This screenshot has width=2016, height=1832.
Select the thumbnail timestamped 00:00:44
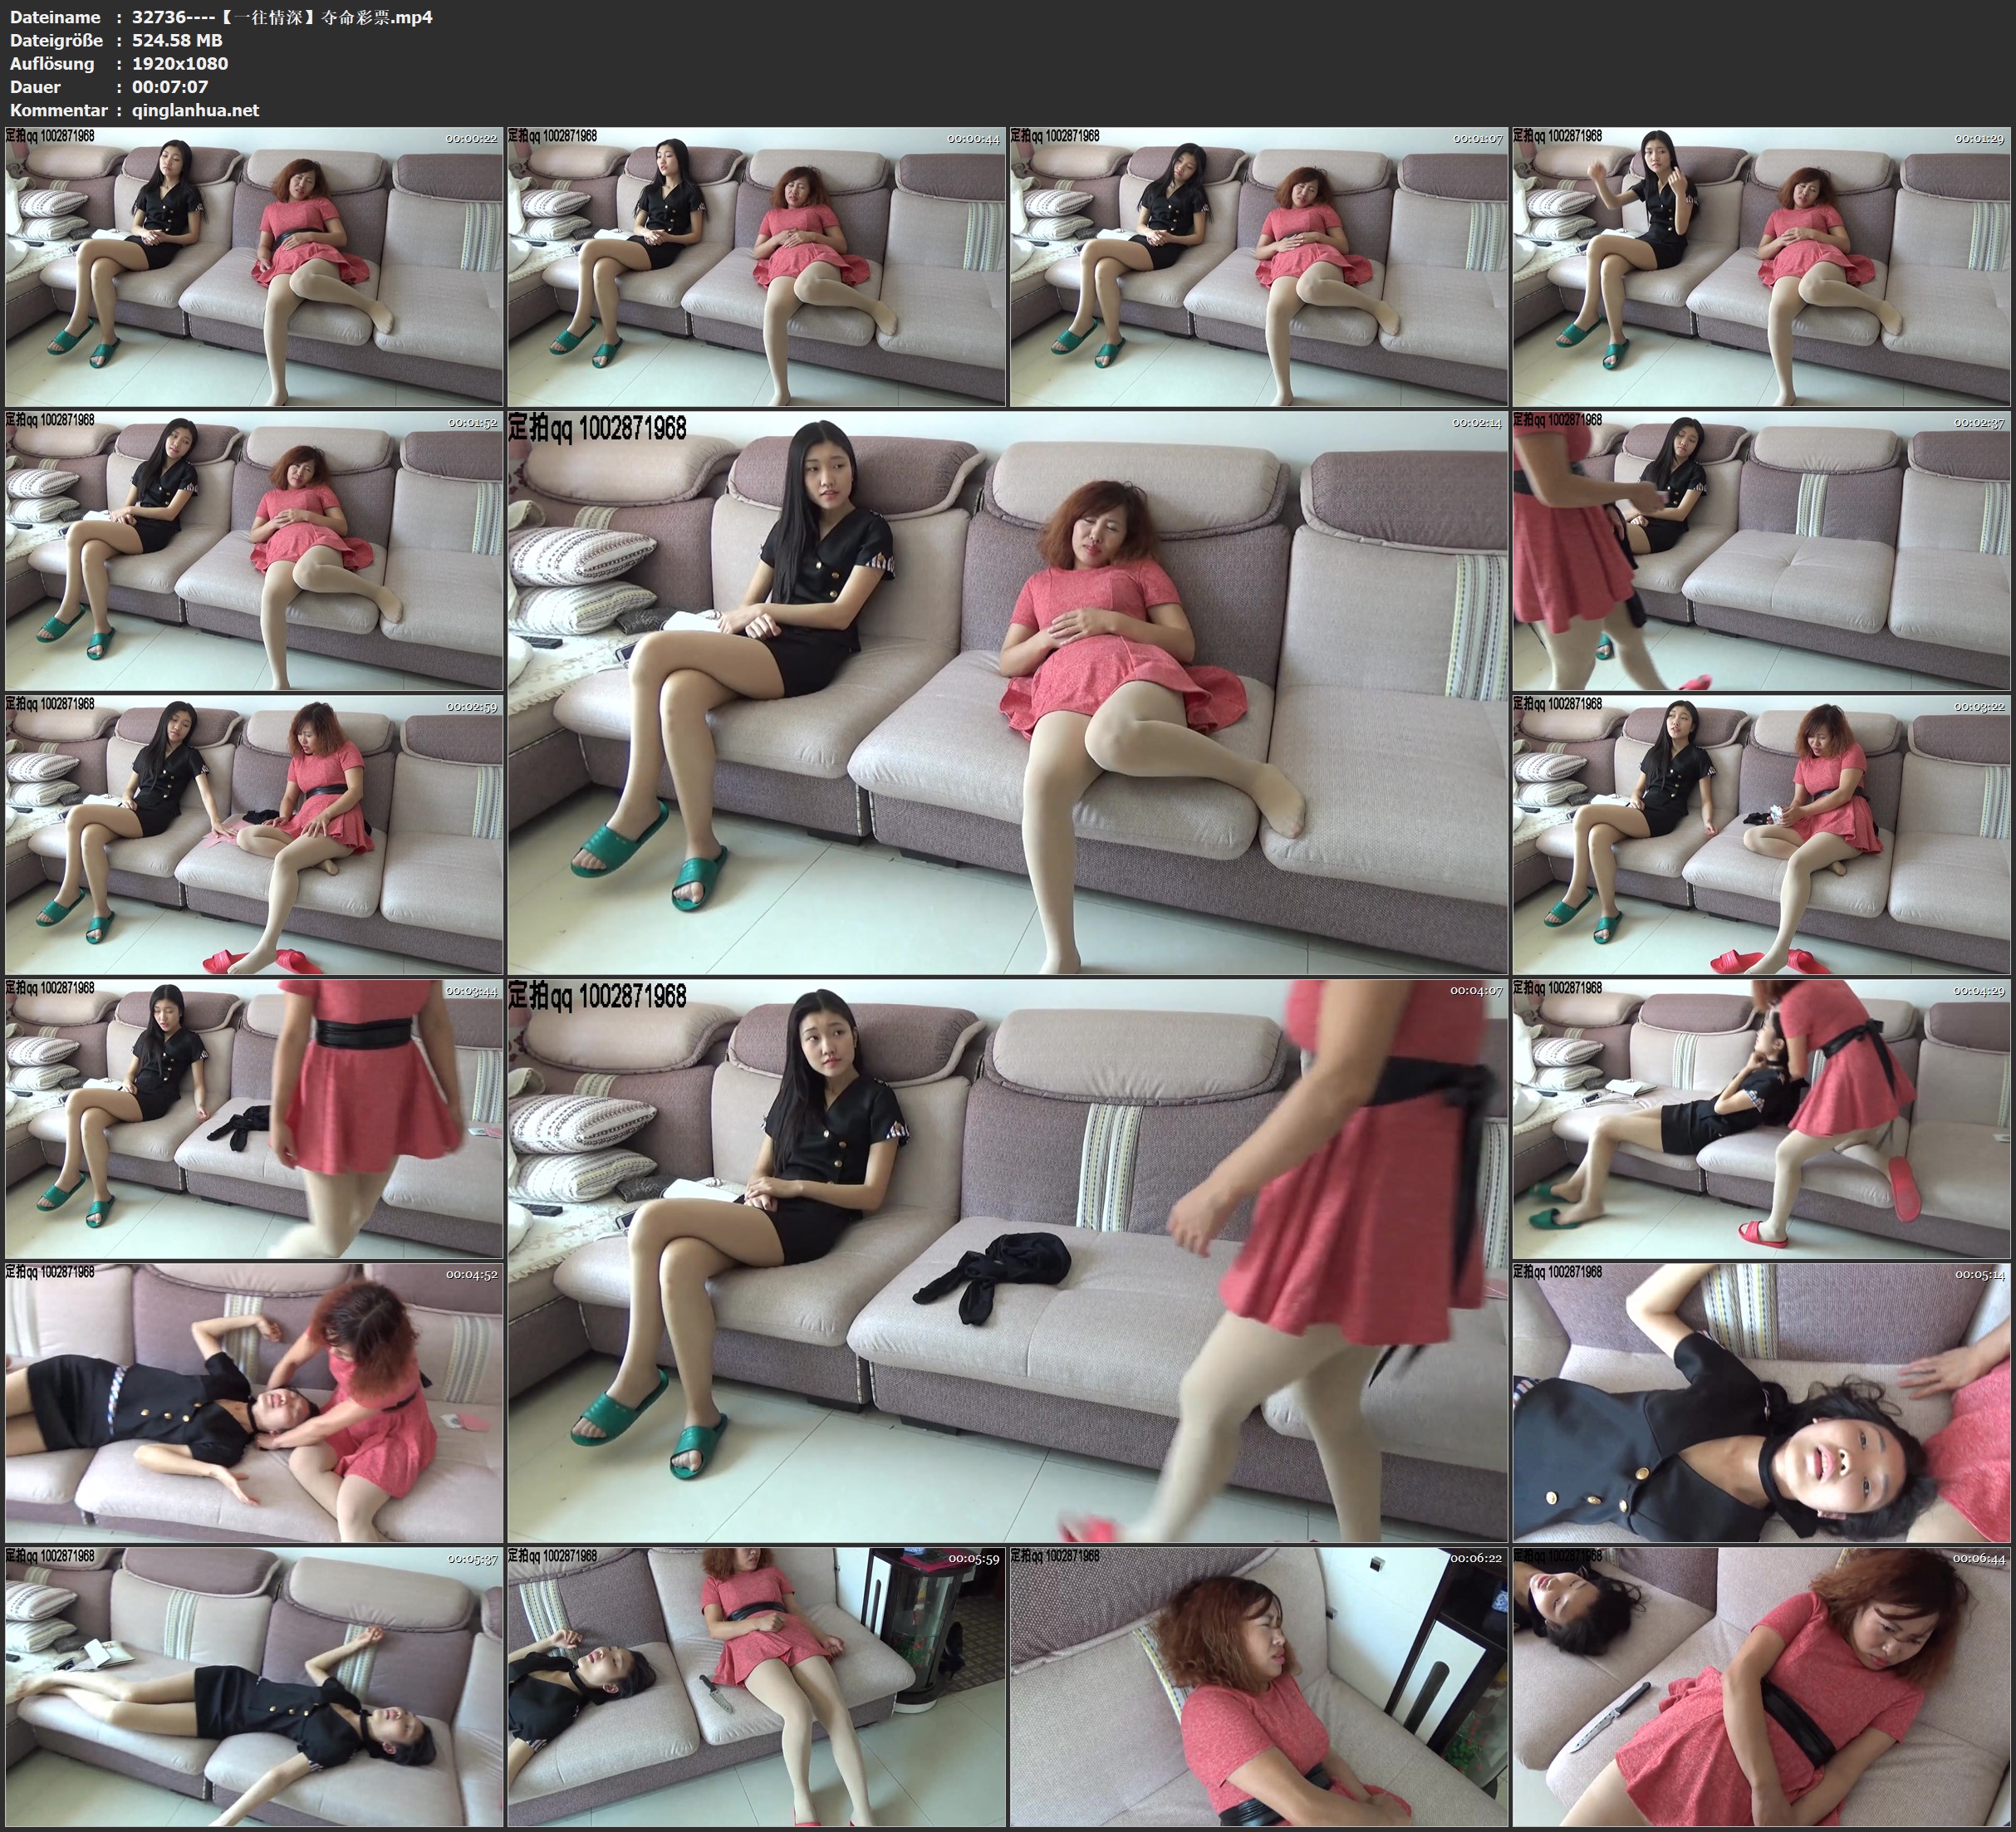(x=756, y=266)
